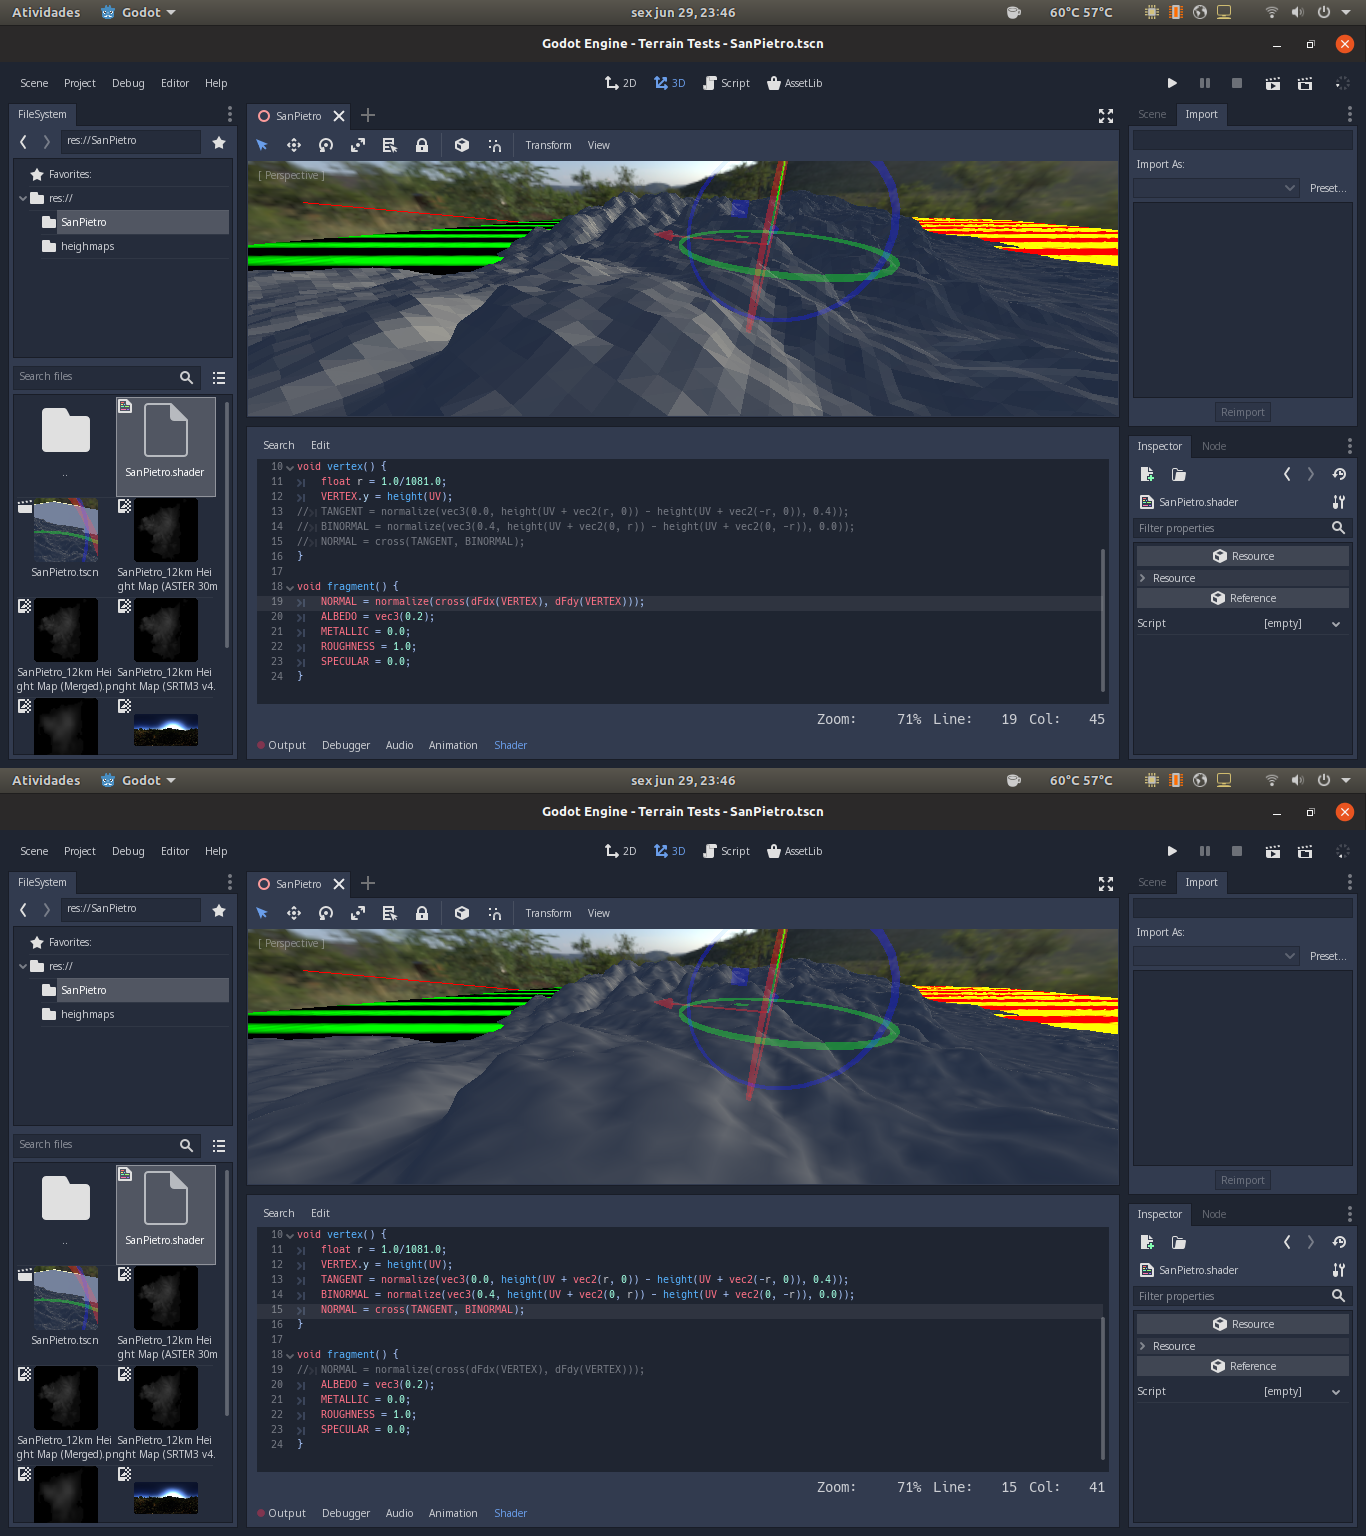The height and width of the screenshot is (1536, 1366).
Task: Click search magnifier icon in upper FileSystem
Action: coord(186,377)
